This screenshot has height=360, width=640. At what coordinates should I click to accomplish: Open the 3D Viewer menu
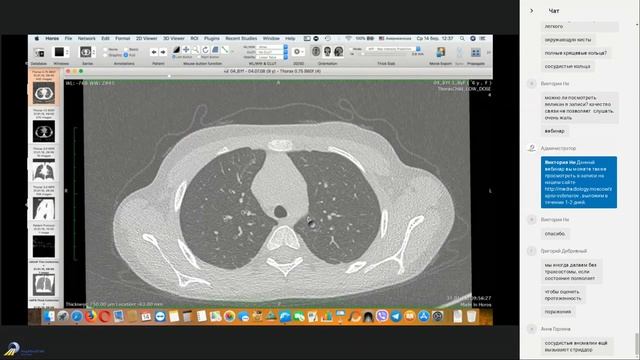coord(174,38)
